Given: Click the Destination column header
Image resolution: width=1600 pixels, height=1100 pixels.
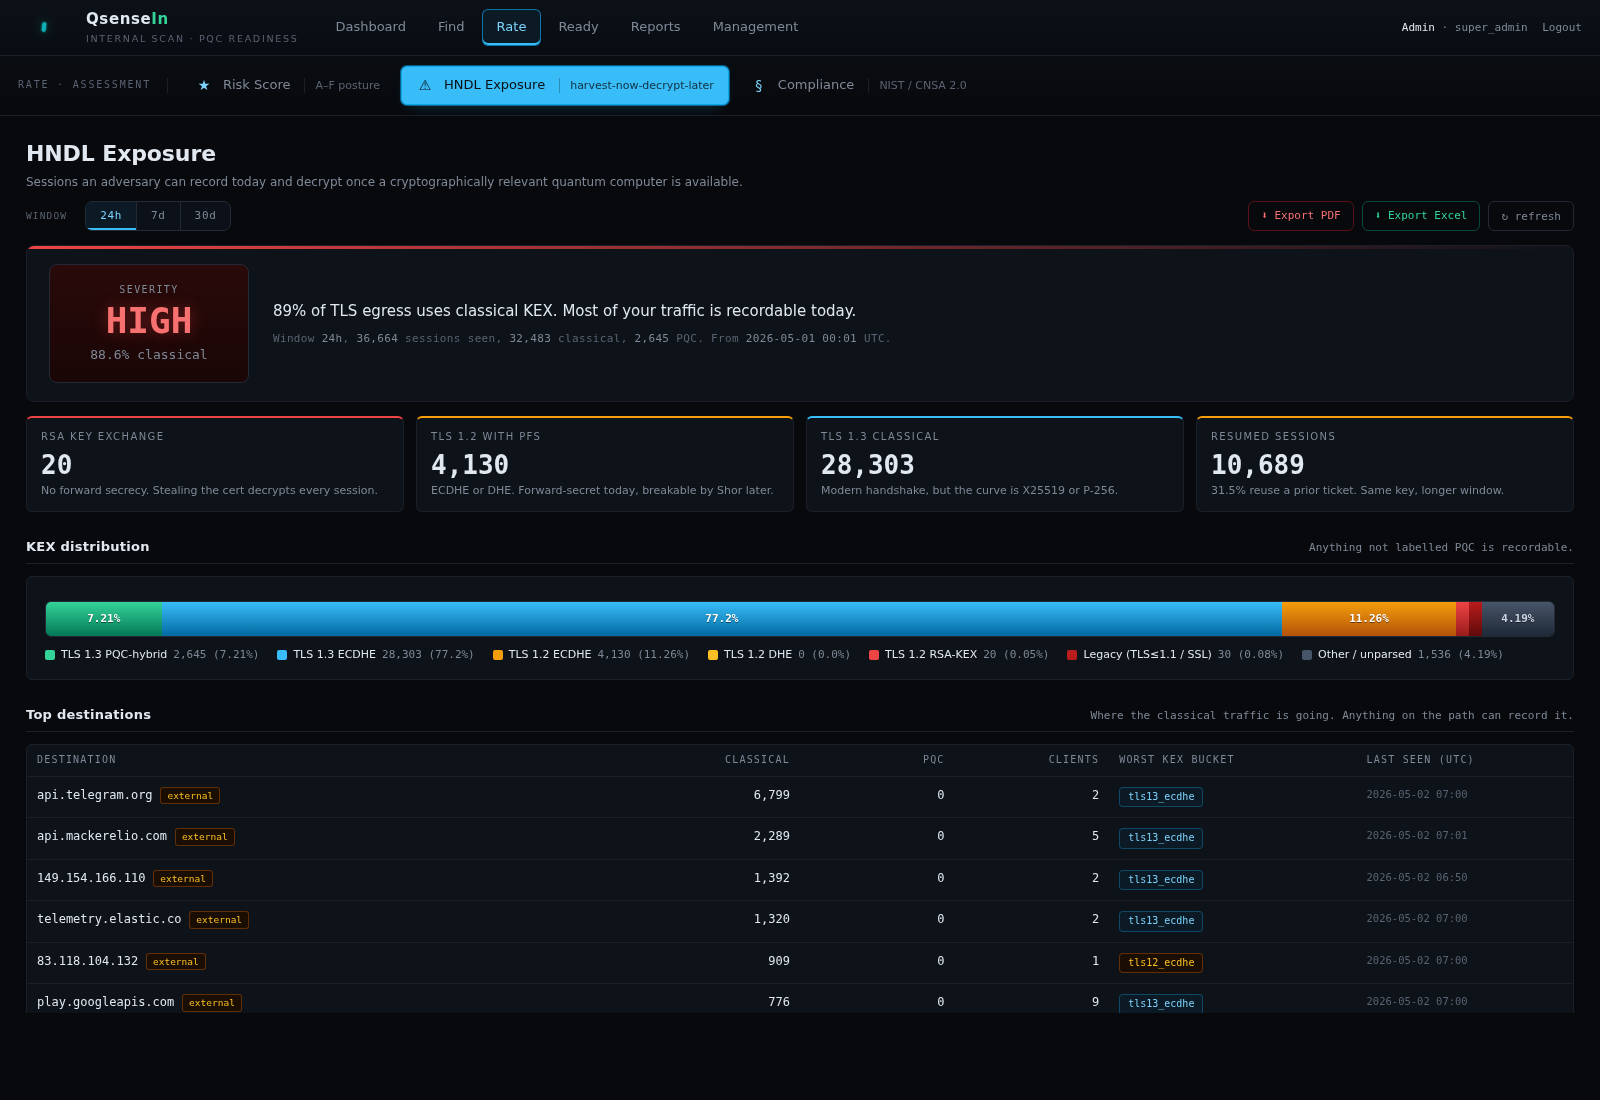Looking at the screenshot, I should point(76,760).
